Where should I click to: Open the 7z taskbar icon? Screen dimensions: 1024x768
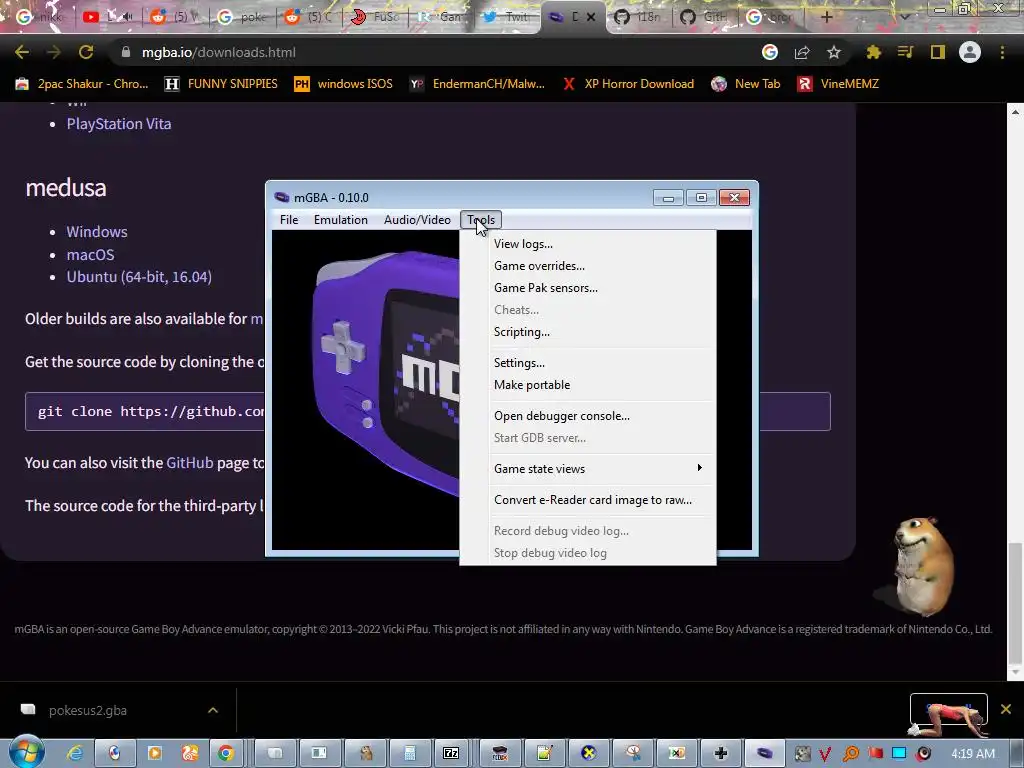(451, 753)
